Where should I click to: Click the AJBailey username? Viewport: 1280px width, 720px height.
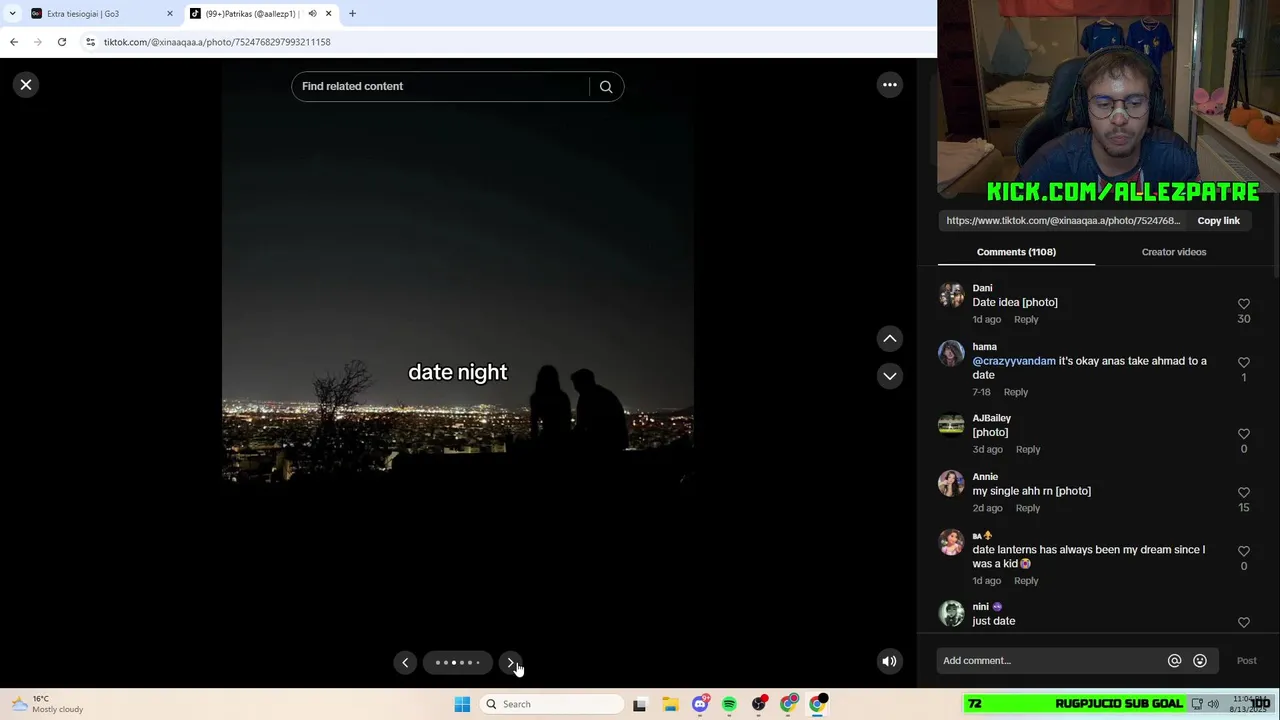pos(991,418)
